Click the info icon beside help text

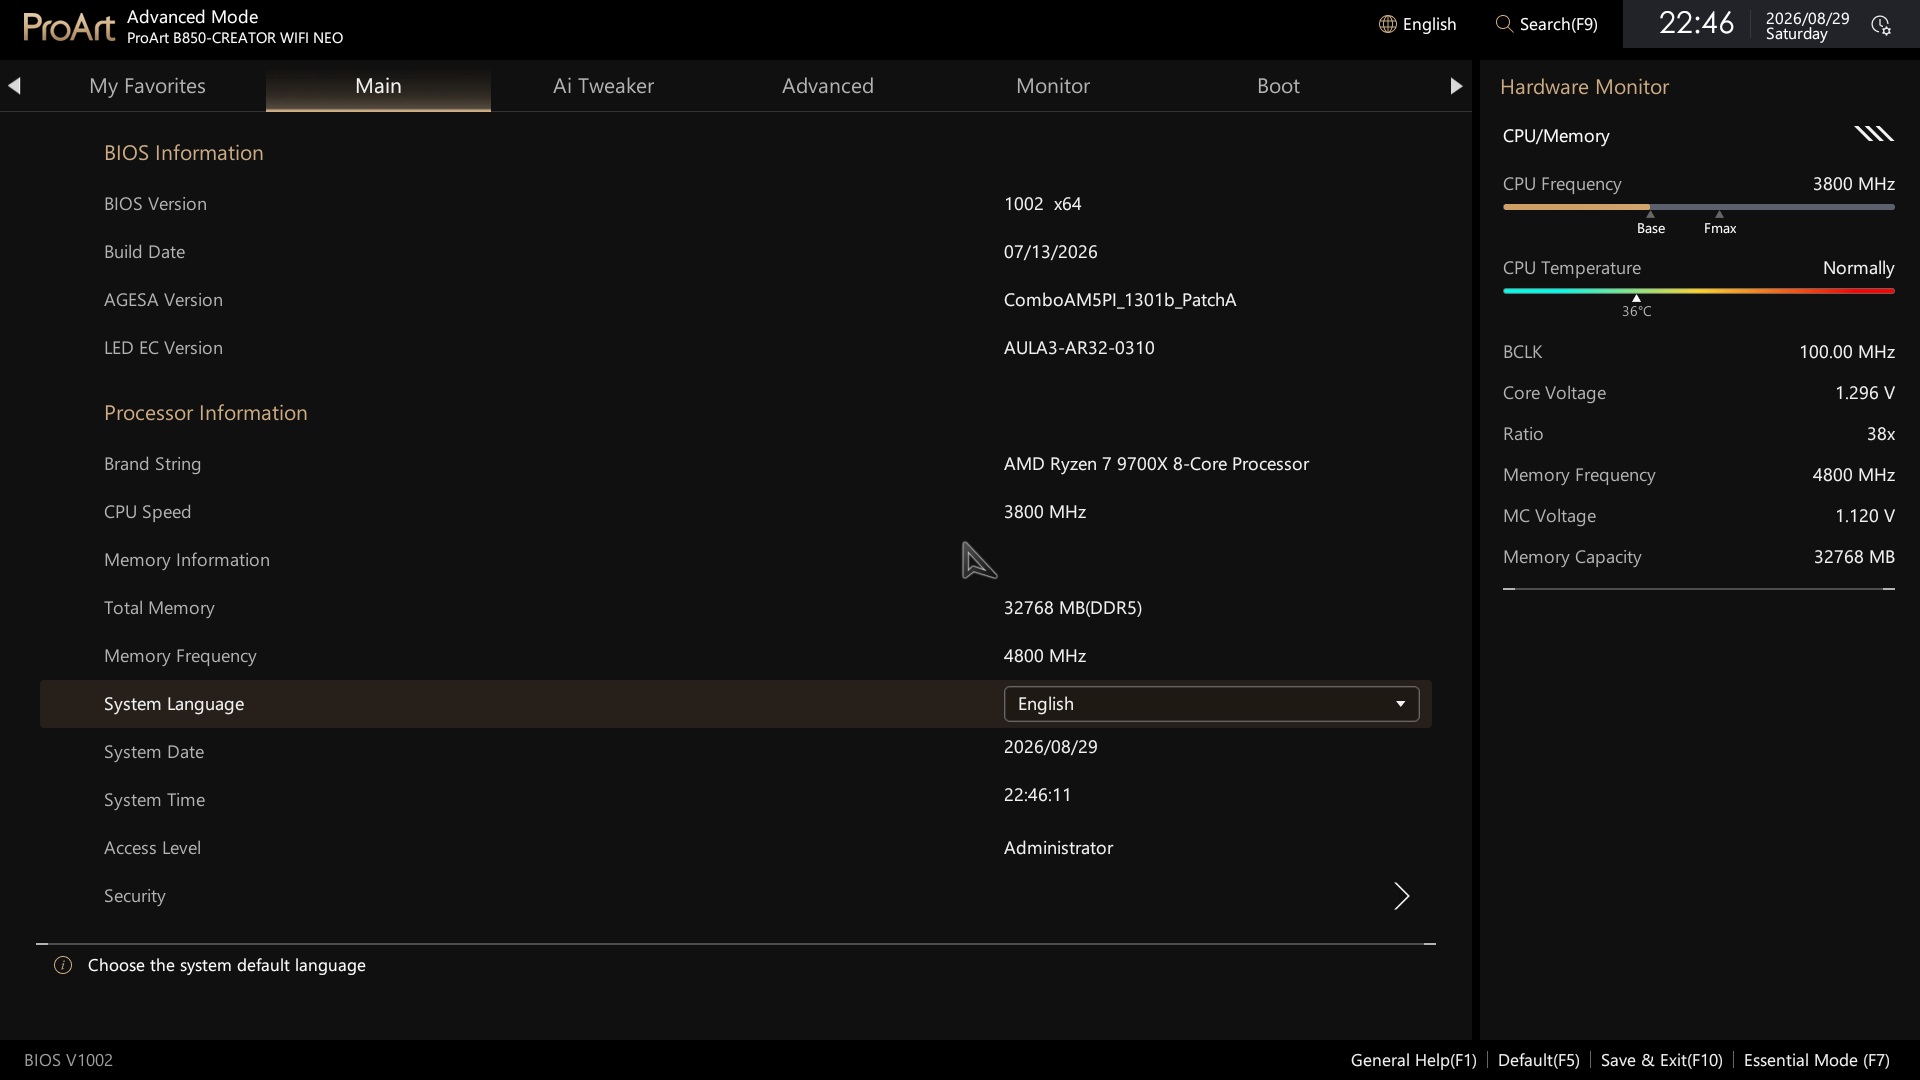pyautogui.click(x=63, y=965)
